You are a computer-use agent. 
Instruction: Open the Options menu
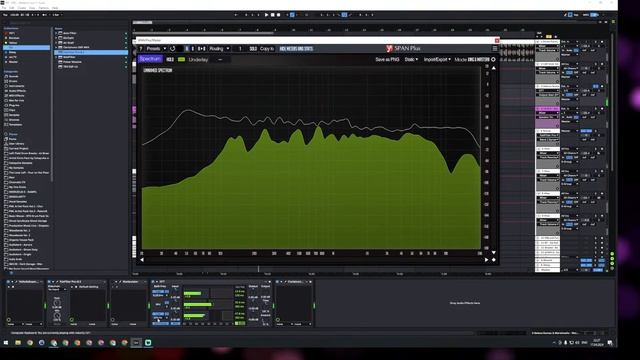43,8
